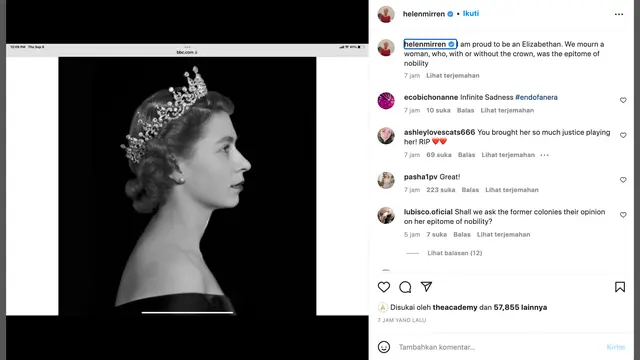View 7 suka on lubisco.oficial comment
This screenshot has width=640, height=360.
pyautogui.click(x=436, y=234)
